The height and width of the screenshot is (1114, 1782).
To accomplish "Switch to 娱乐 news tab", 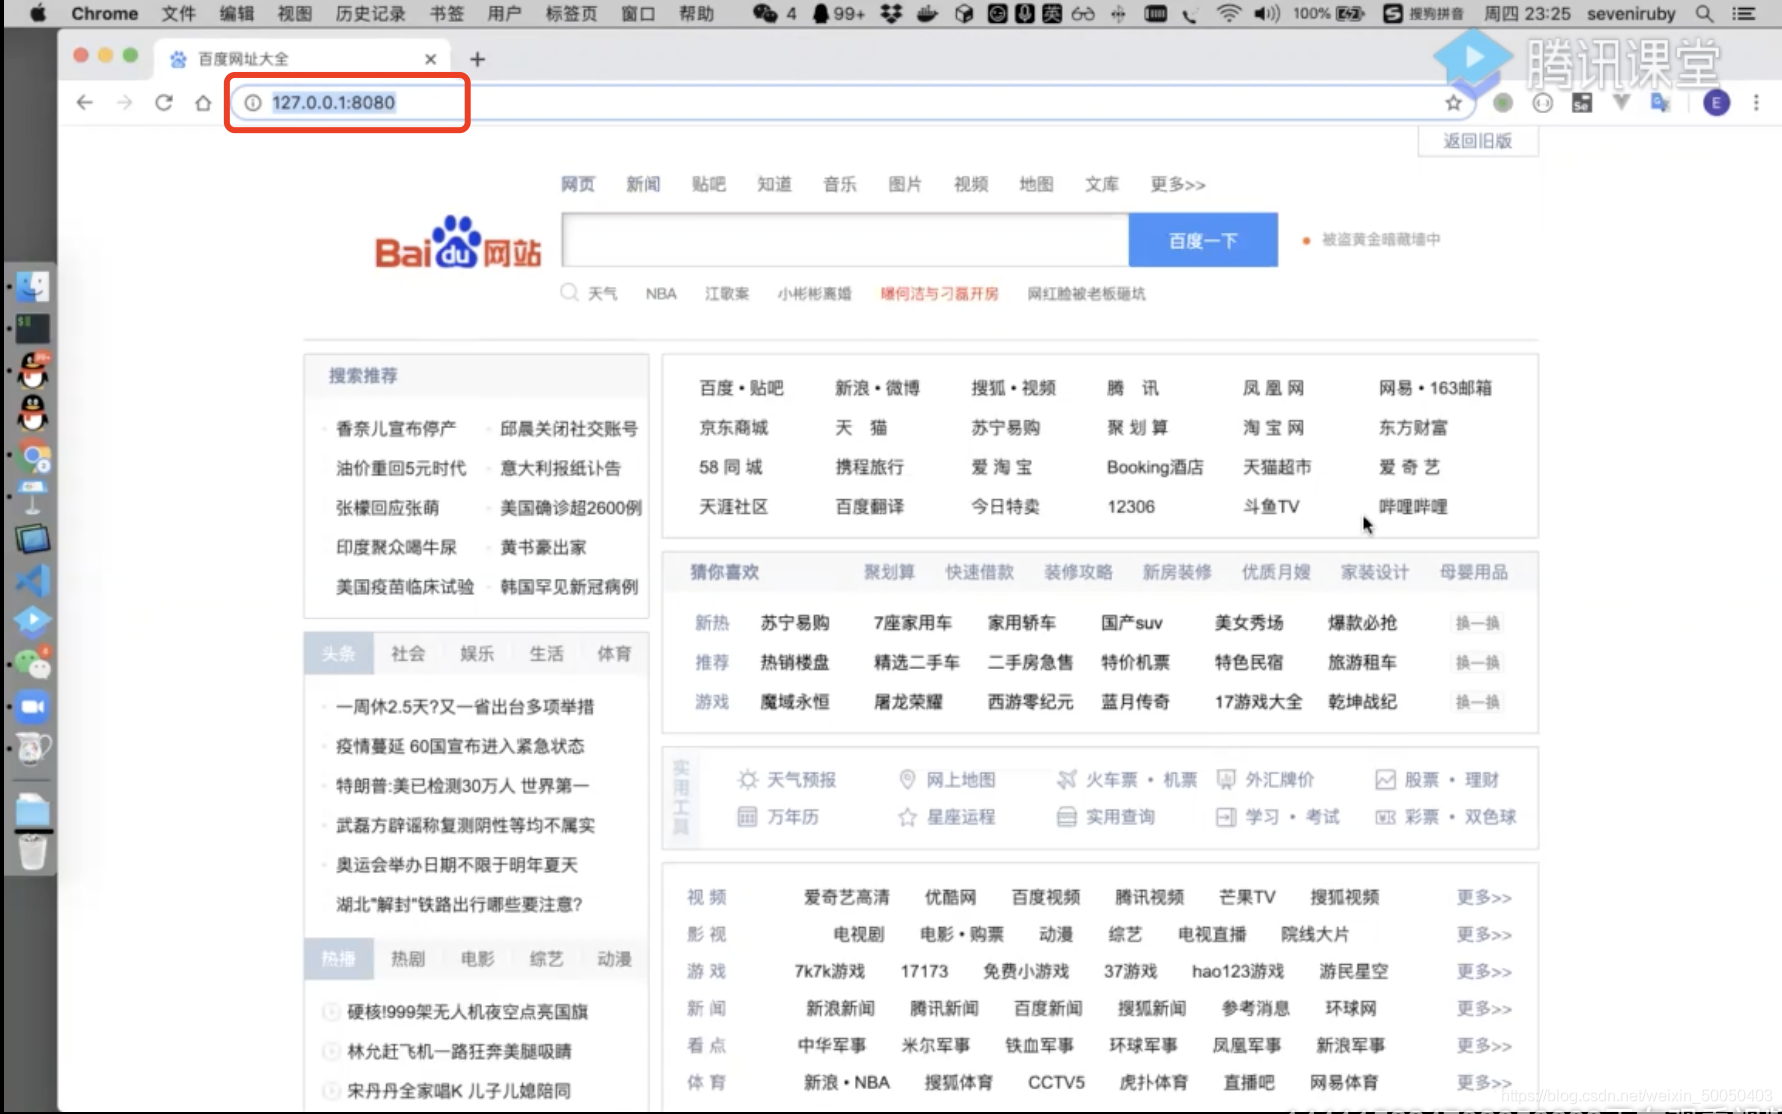I will (x=477, y=653).
